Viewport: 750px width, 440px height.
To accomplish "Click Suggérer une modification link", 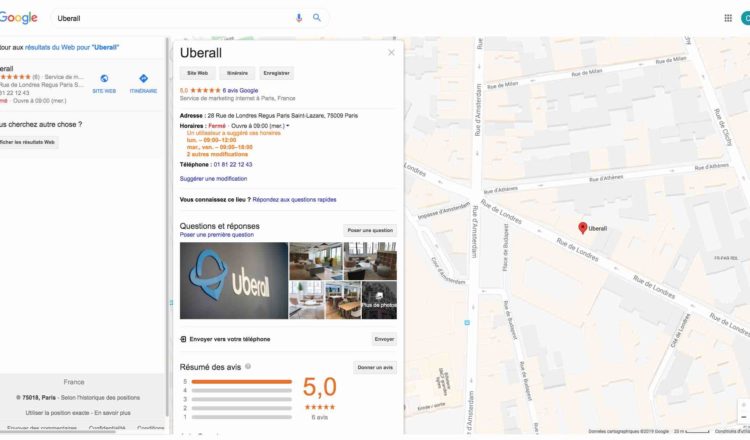I will [x=213, y=179].
